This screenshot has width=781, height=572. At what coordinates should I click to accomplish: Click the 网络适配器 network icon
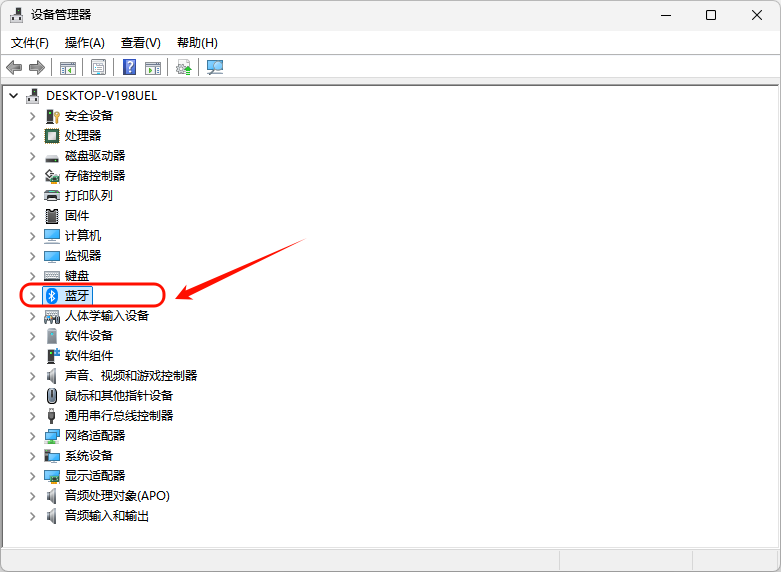[x=52, y=436]
